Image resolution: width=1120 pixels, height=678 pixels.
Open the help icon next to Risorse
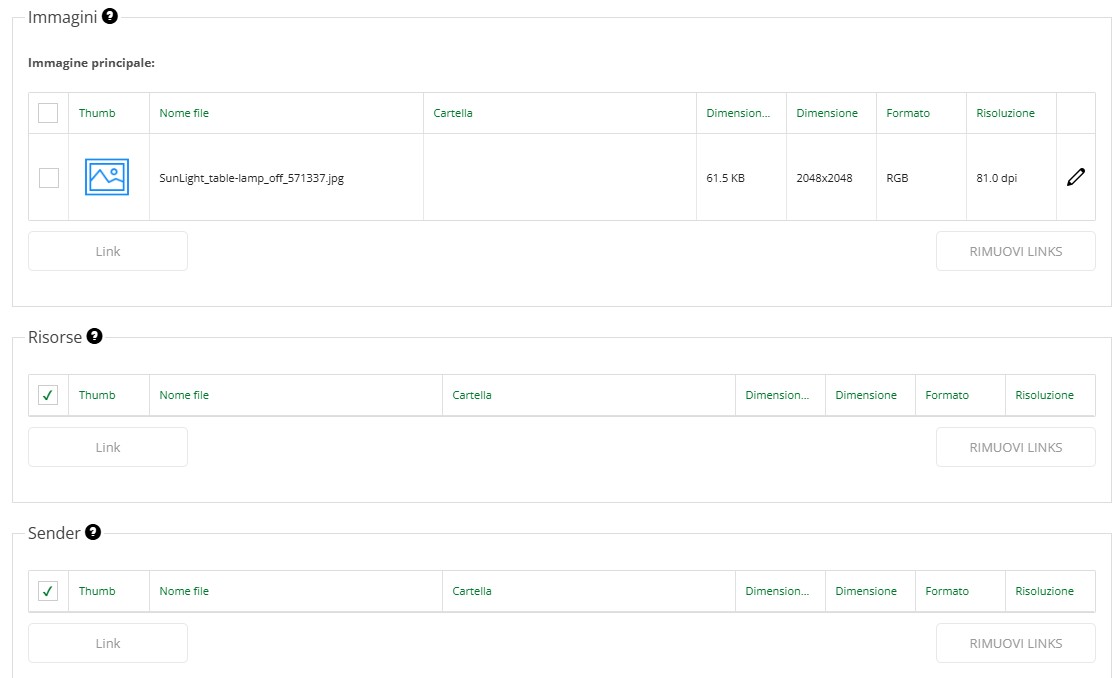click(x=94, y=336)
